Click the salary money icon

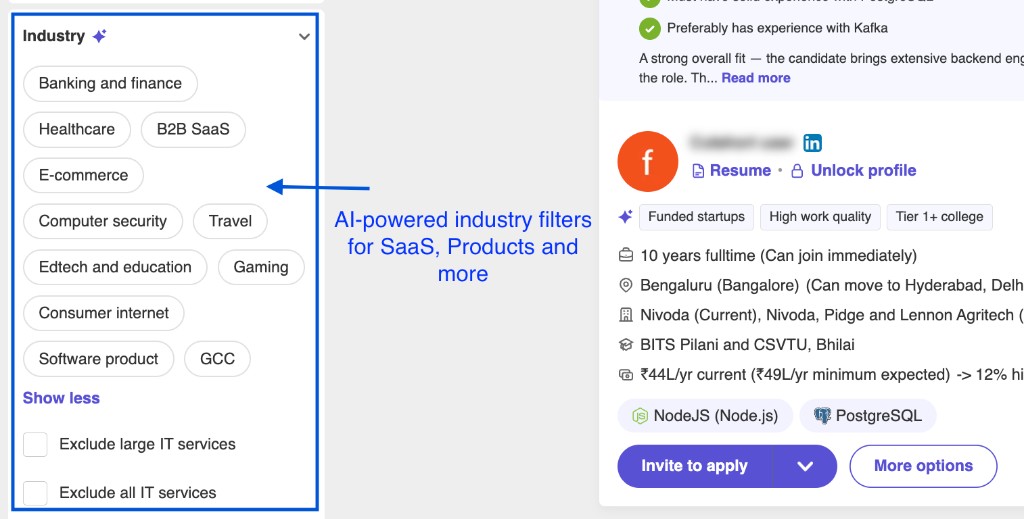[626, 375]
